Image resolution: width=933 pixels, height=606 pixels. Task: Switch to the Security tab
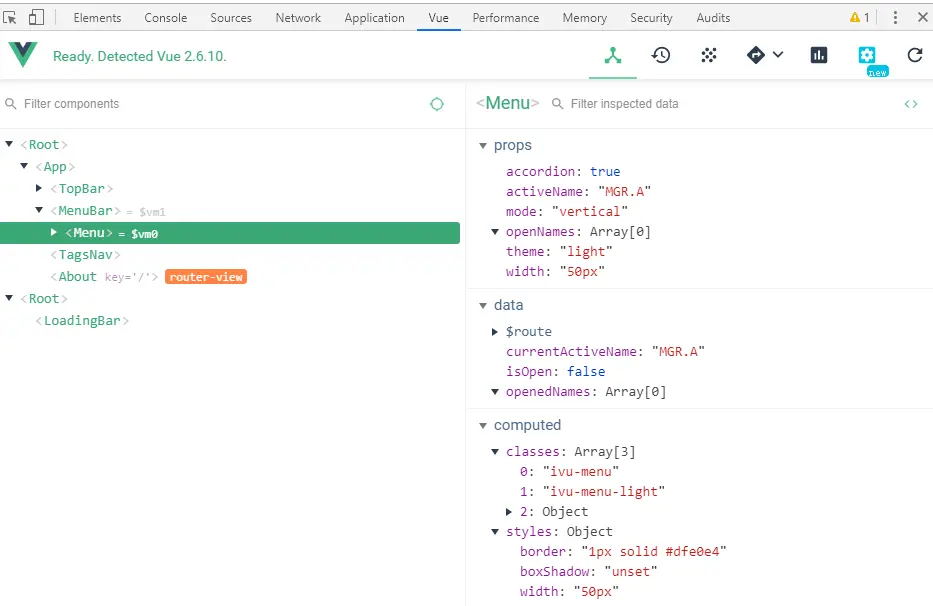[652, 18]
